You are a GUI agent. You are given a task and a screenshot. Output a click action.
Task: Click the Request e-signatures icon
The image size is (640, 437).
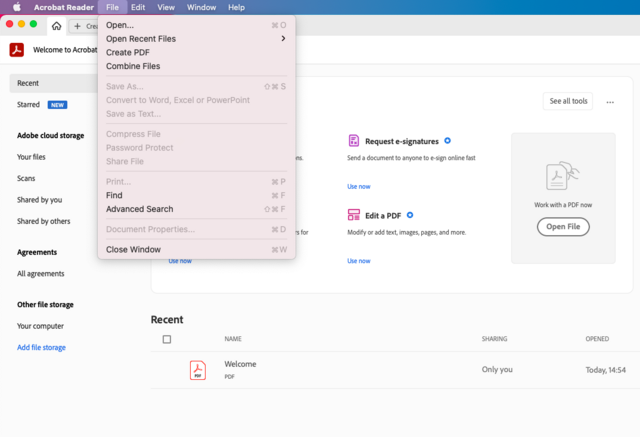coord(353,141)
